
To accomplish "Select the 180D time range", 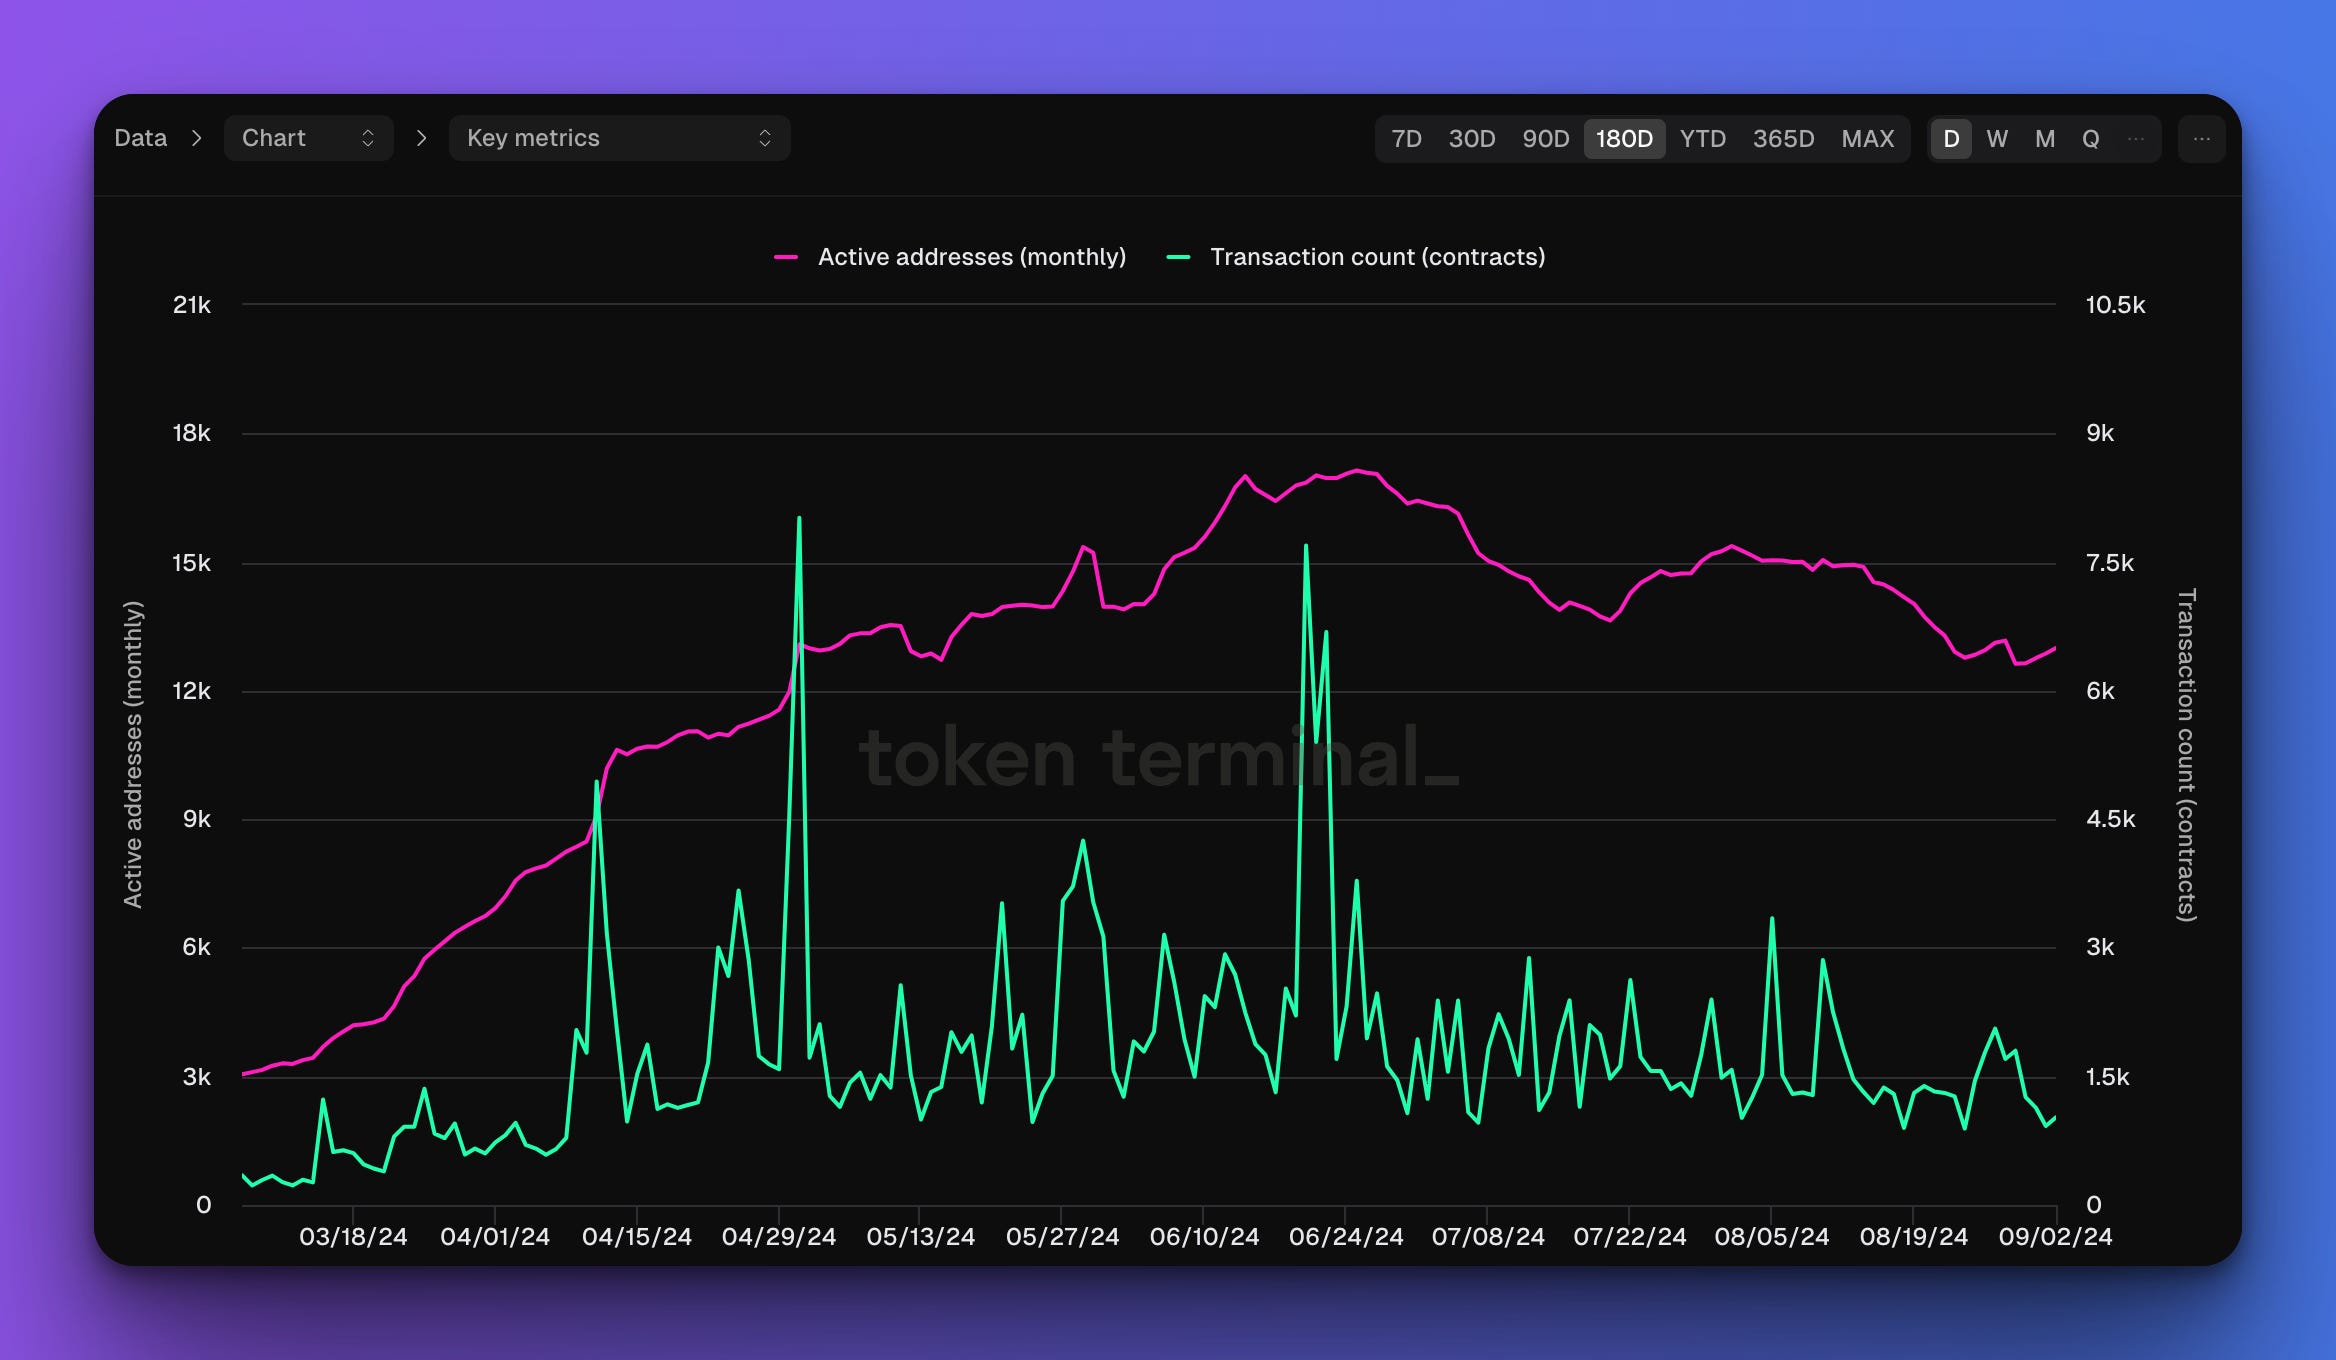I will (x=1624, y=139).
